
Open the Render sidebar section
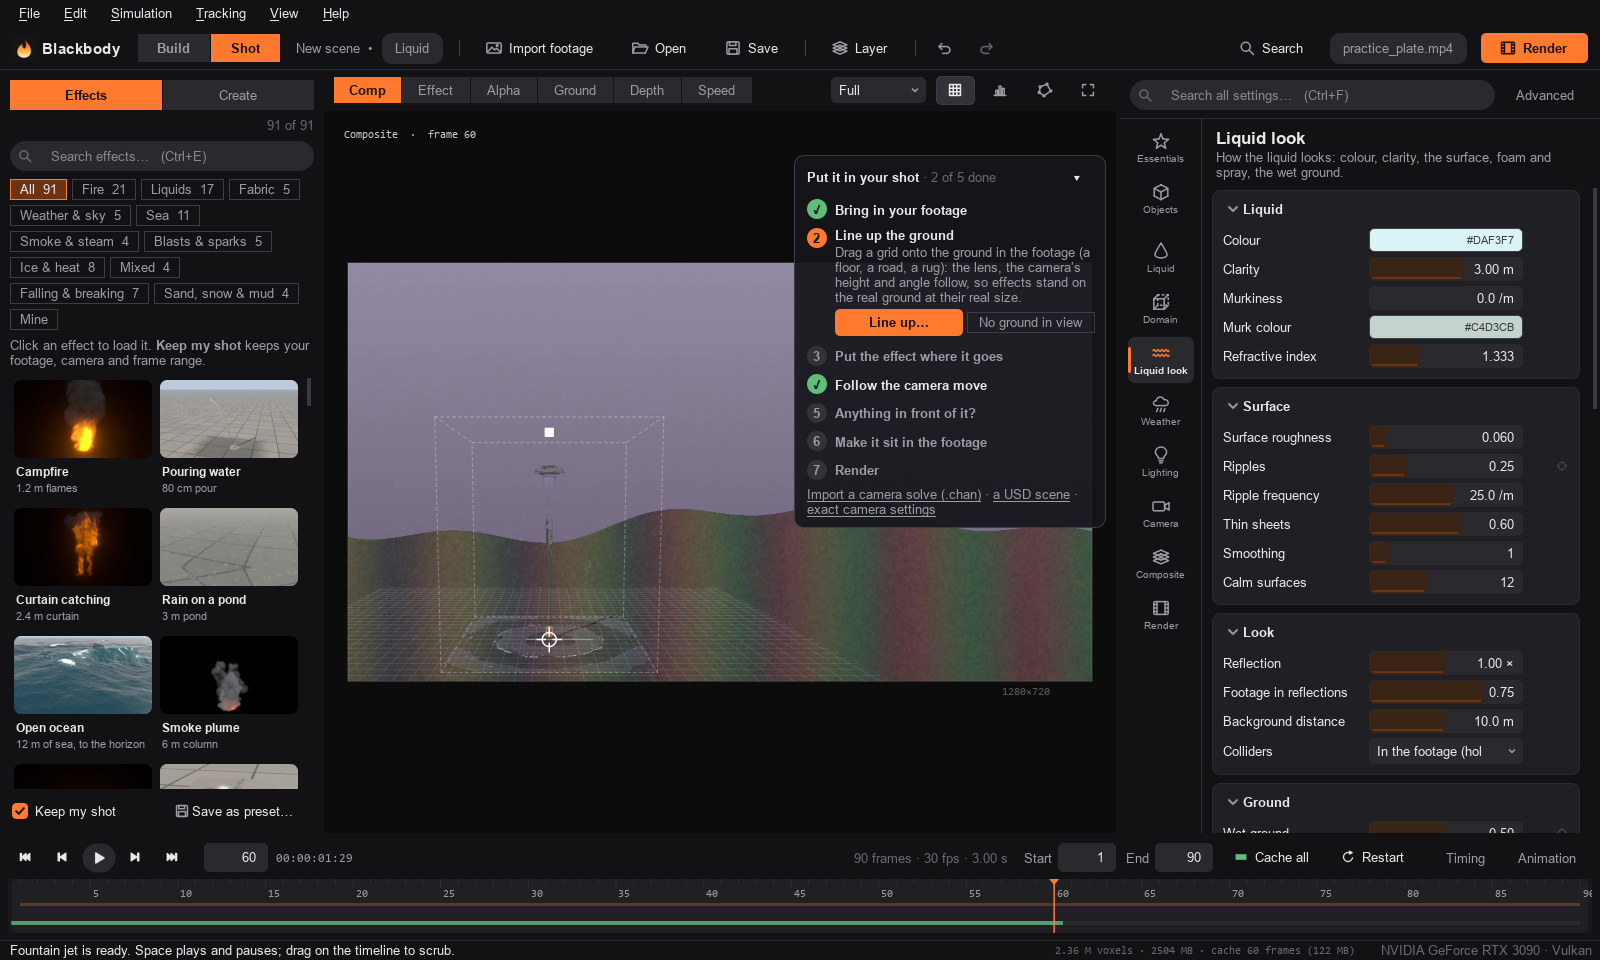[1160, 615]
